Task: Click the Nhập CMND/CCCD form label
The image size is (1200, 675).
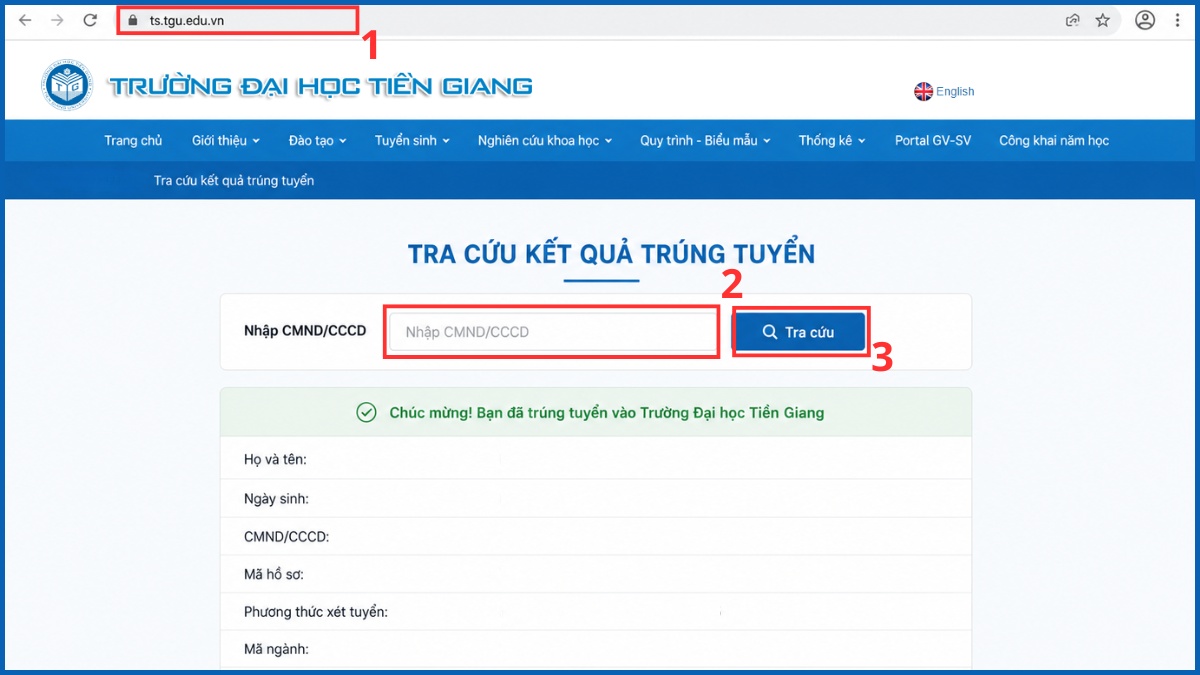Action: tap(305, 331)
